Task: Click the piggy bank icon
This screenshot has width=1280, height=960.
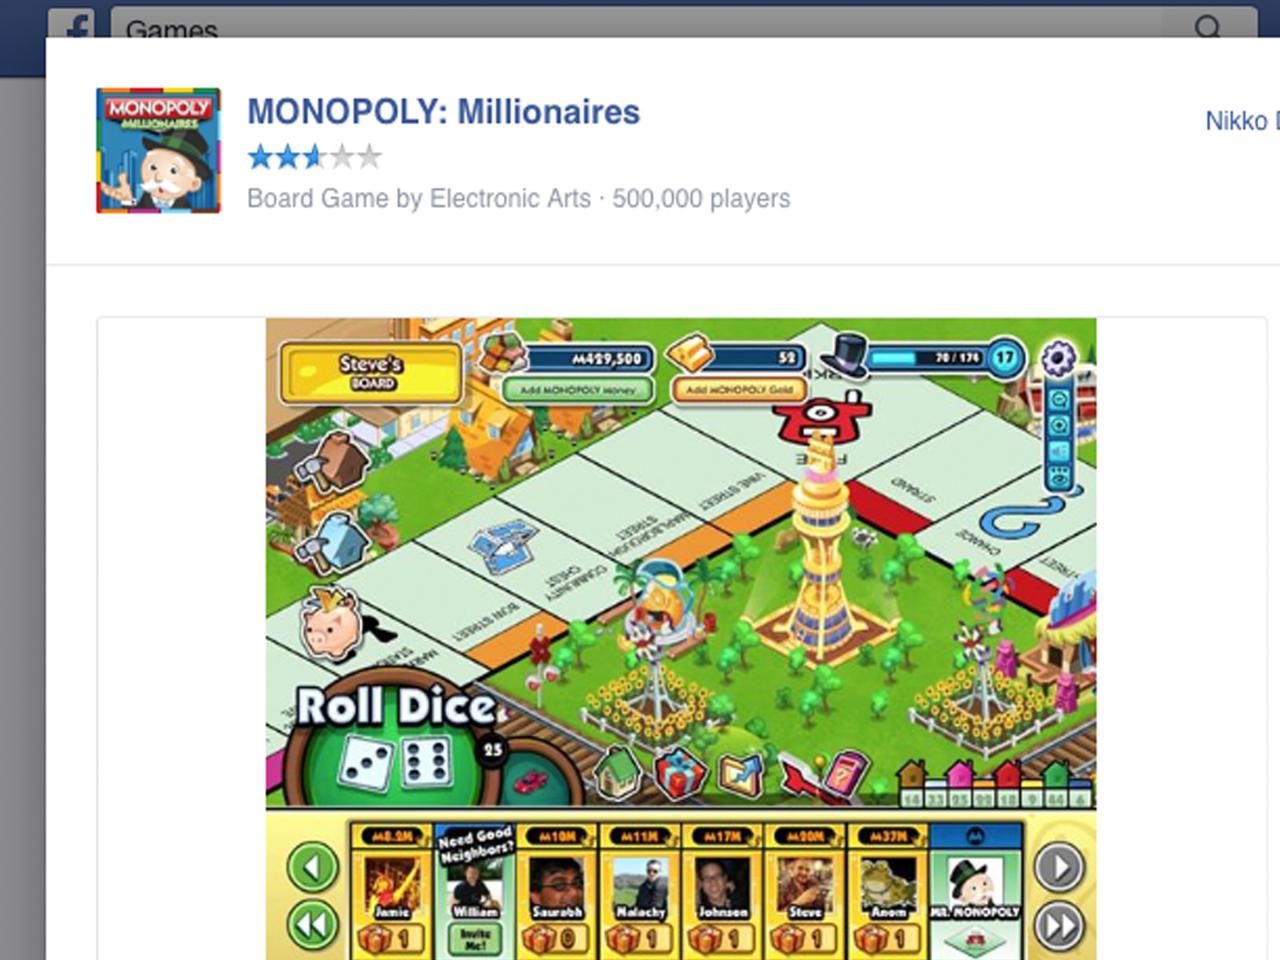Action: click(x=333, y=625)
